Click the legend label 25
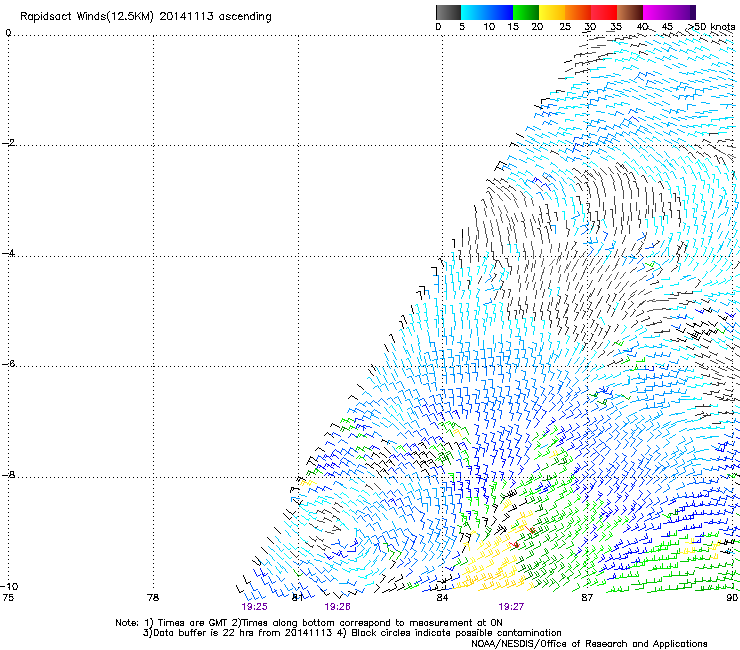The image size is (740, 650). tap(565, 27)
